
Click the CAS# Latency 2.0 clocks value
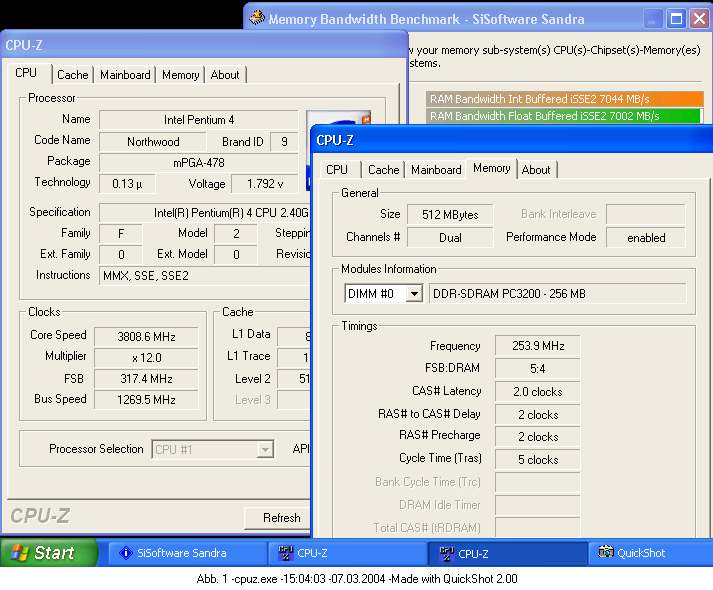[537, 392]
